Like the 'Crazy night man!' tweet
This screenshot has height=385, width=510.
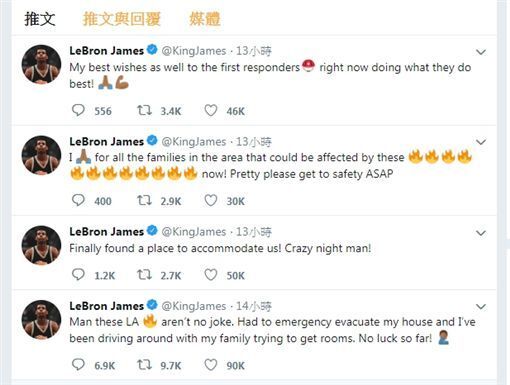(x=211, y=275)
